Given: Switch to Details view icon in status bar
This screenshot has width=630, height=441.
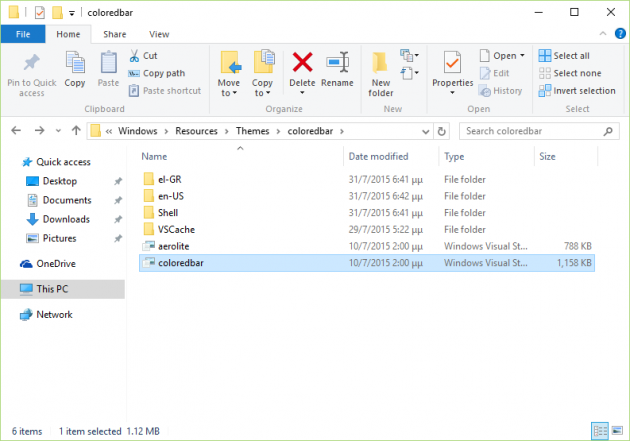Looking at the screenshot, I should 600,431.
